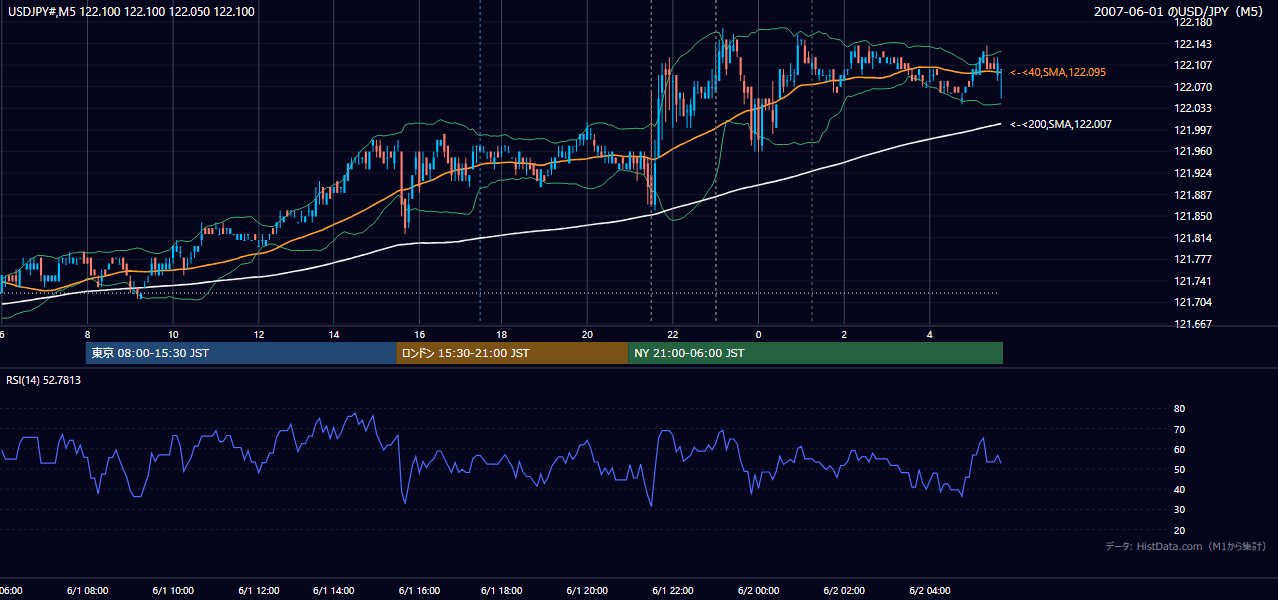The width and height of the screenshot is (1278, 600).
Task: Click price axis value 121.777
Action: (x=1193, y=259)
